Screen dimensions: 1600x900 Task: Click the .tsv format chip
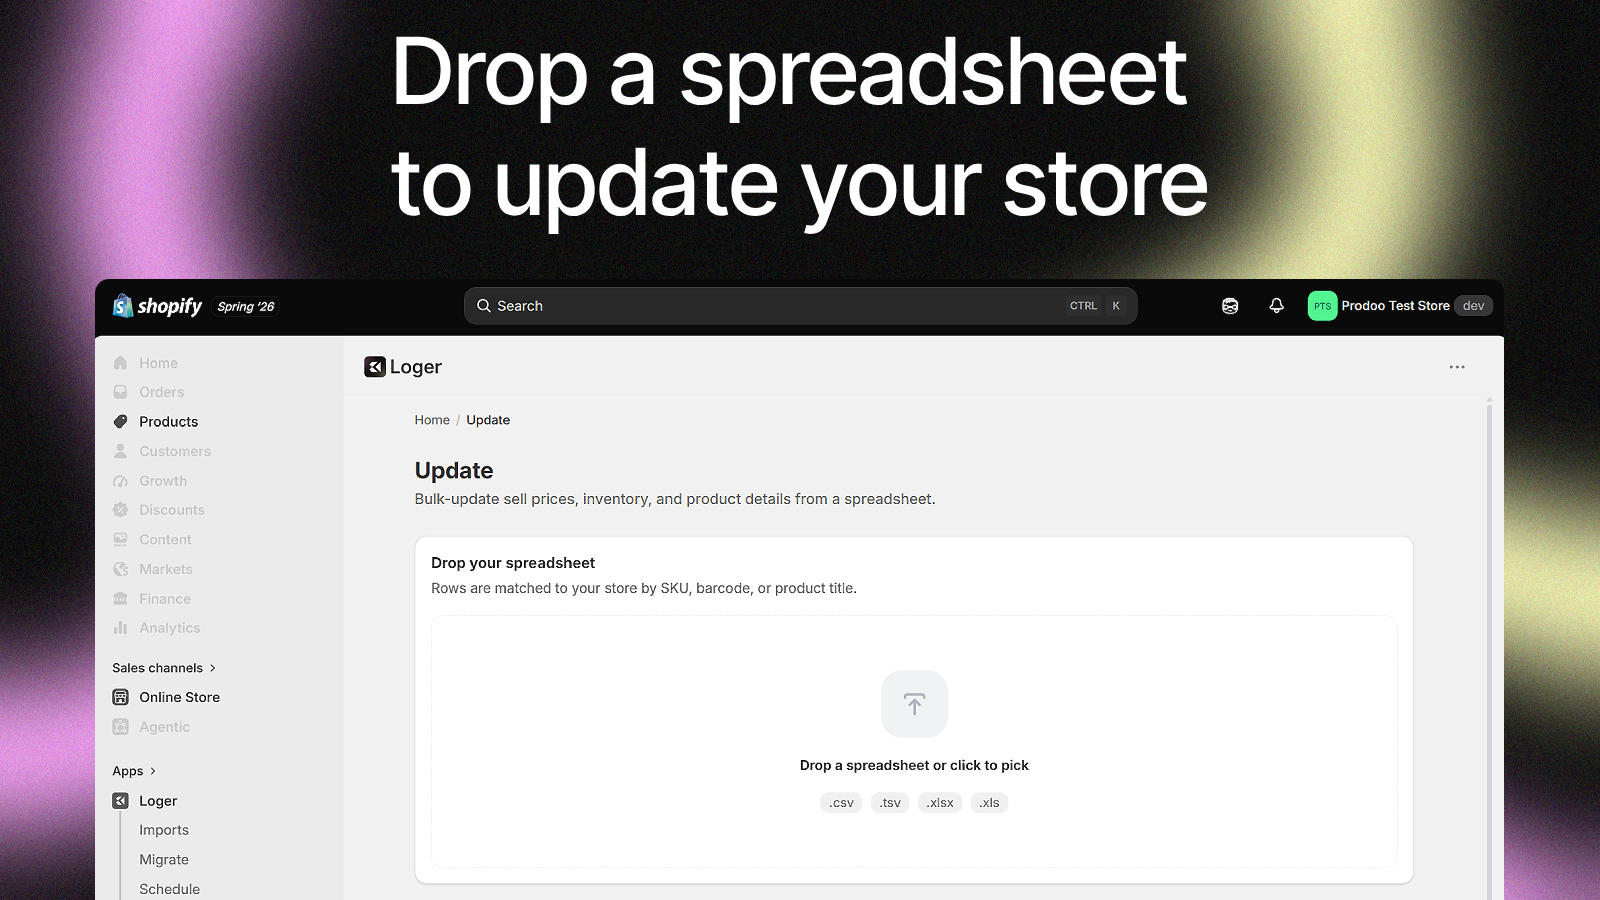point(890,803)
